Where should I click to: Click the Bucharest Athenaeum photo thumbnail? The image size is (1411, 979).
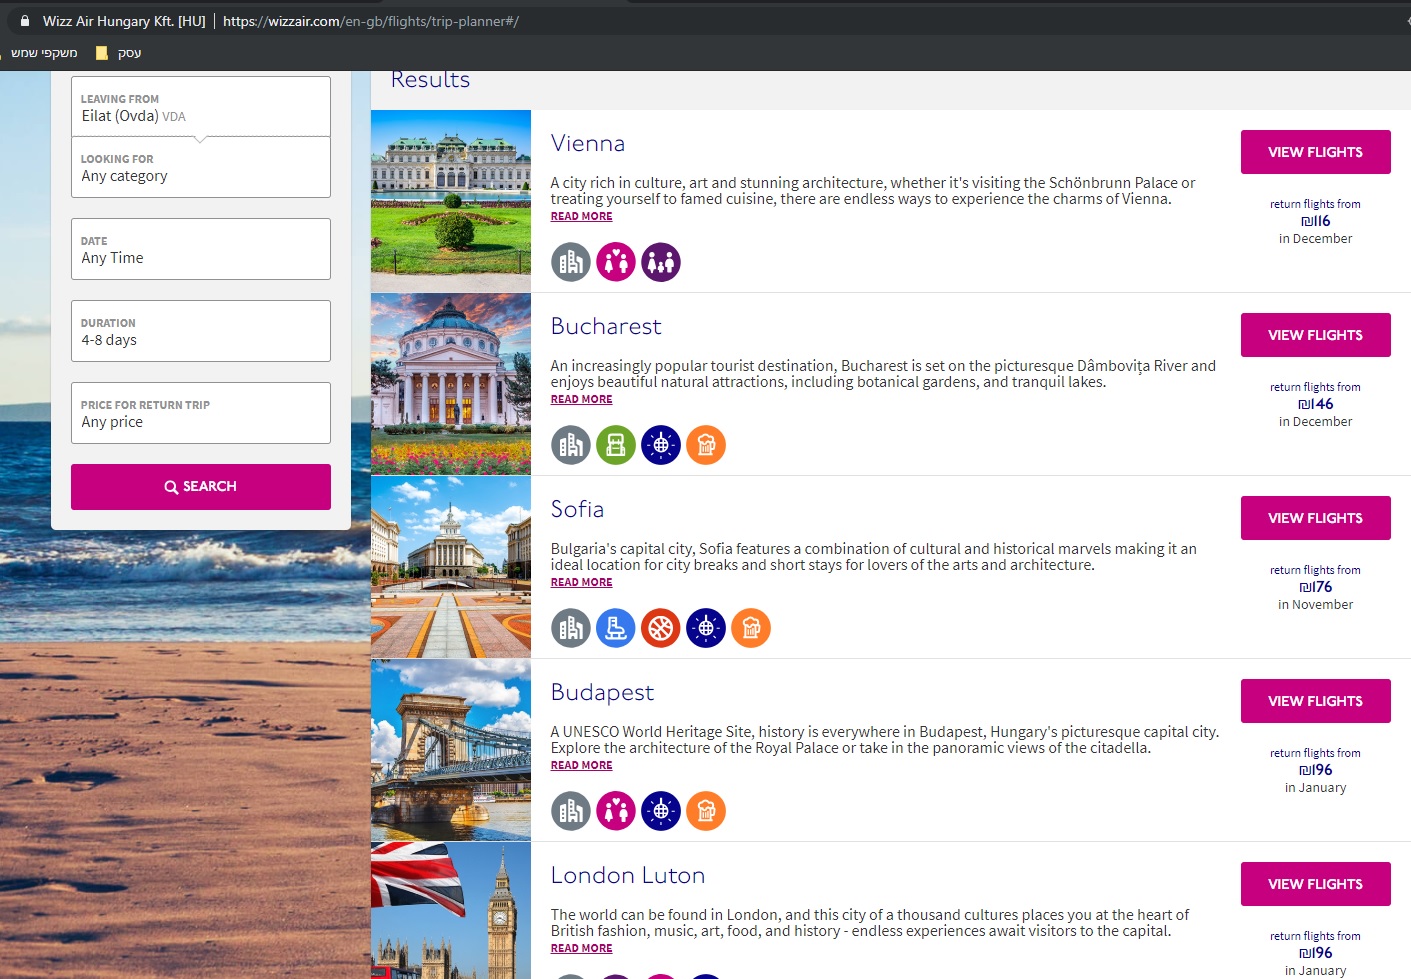point(451,384)
